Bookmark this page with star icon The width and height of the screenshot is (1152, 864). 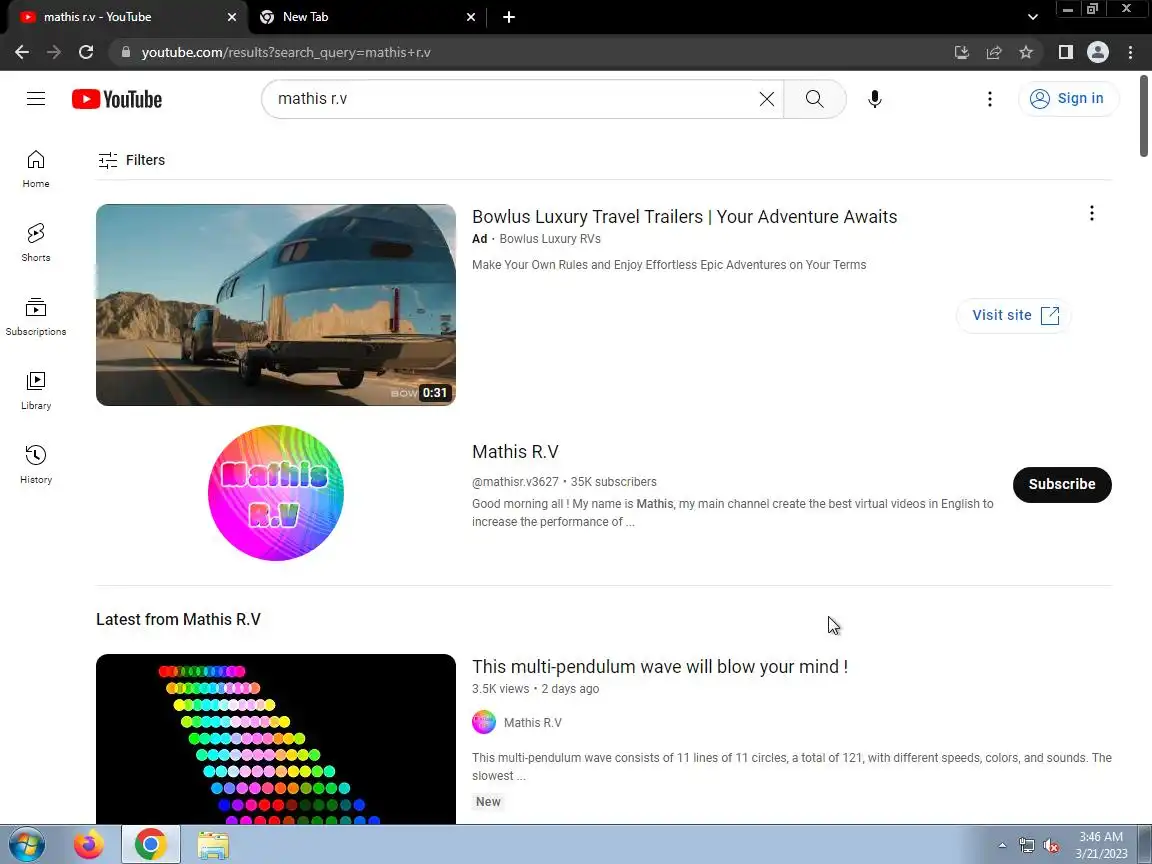[1026, 52]
